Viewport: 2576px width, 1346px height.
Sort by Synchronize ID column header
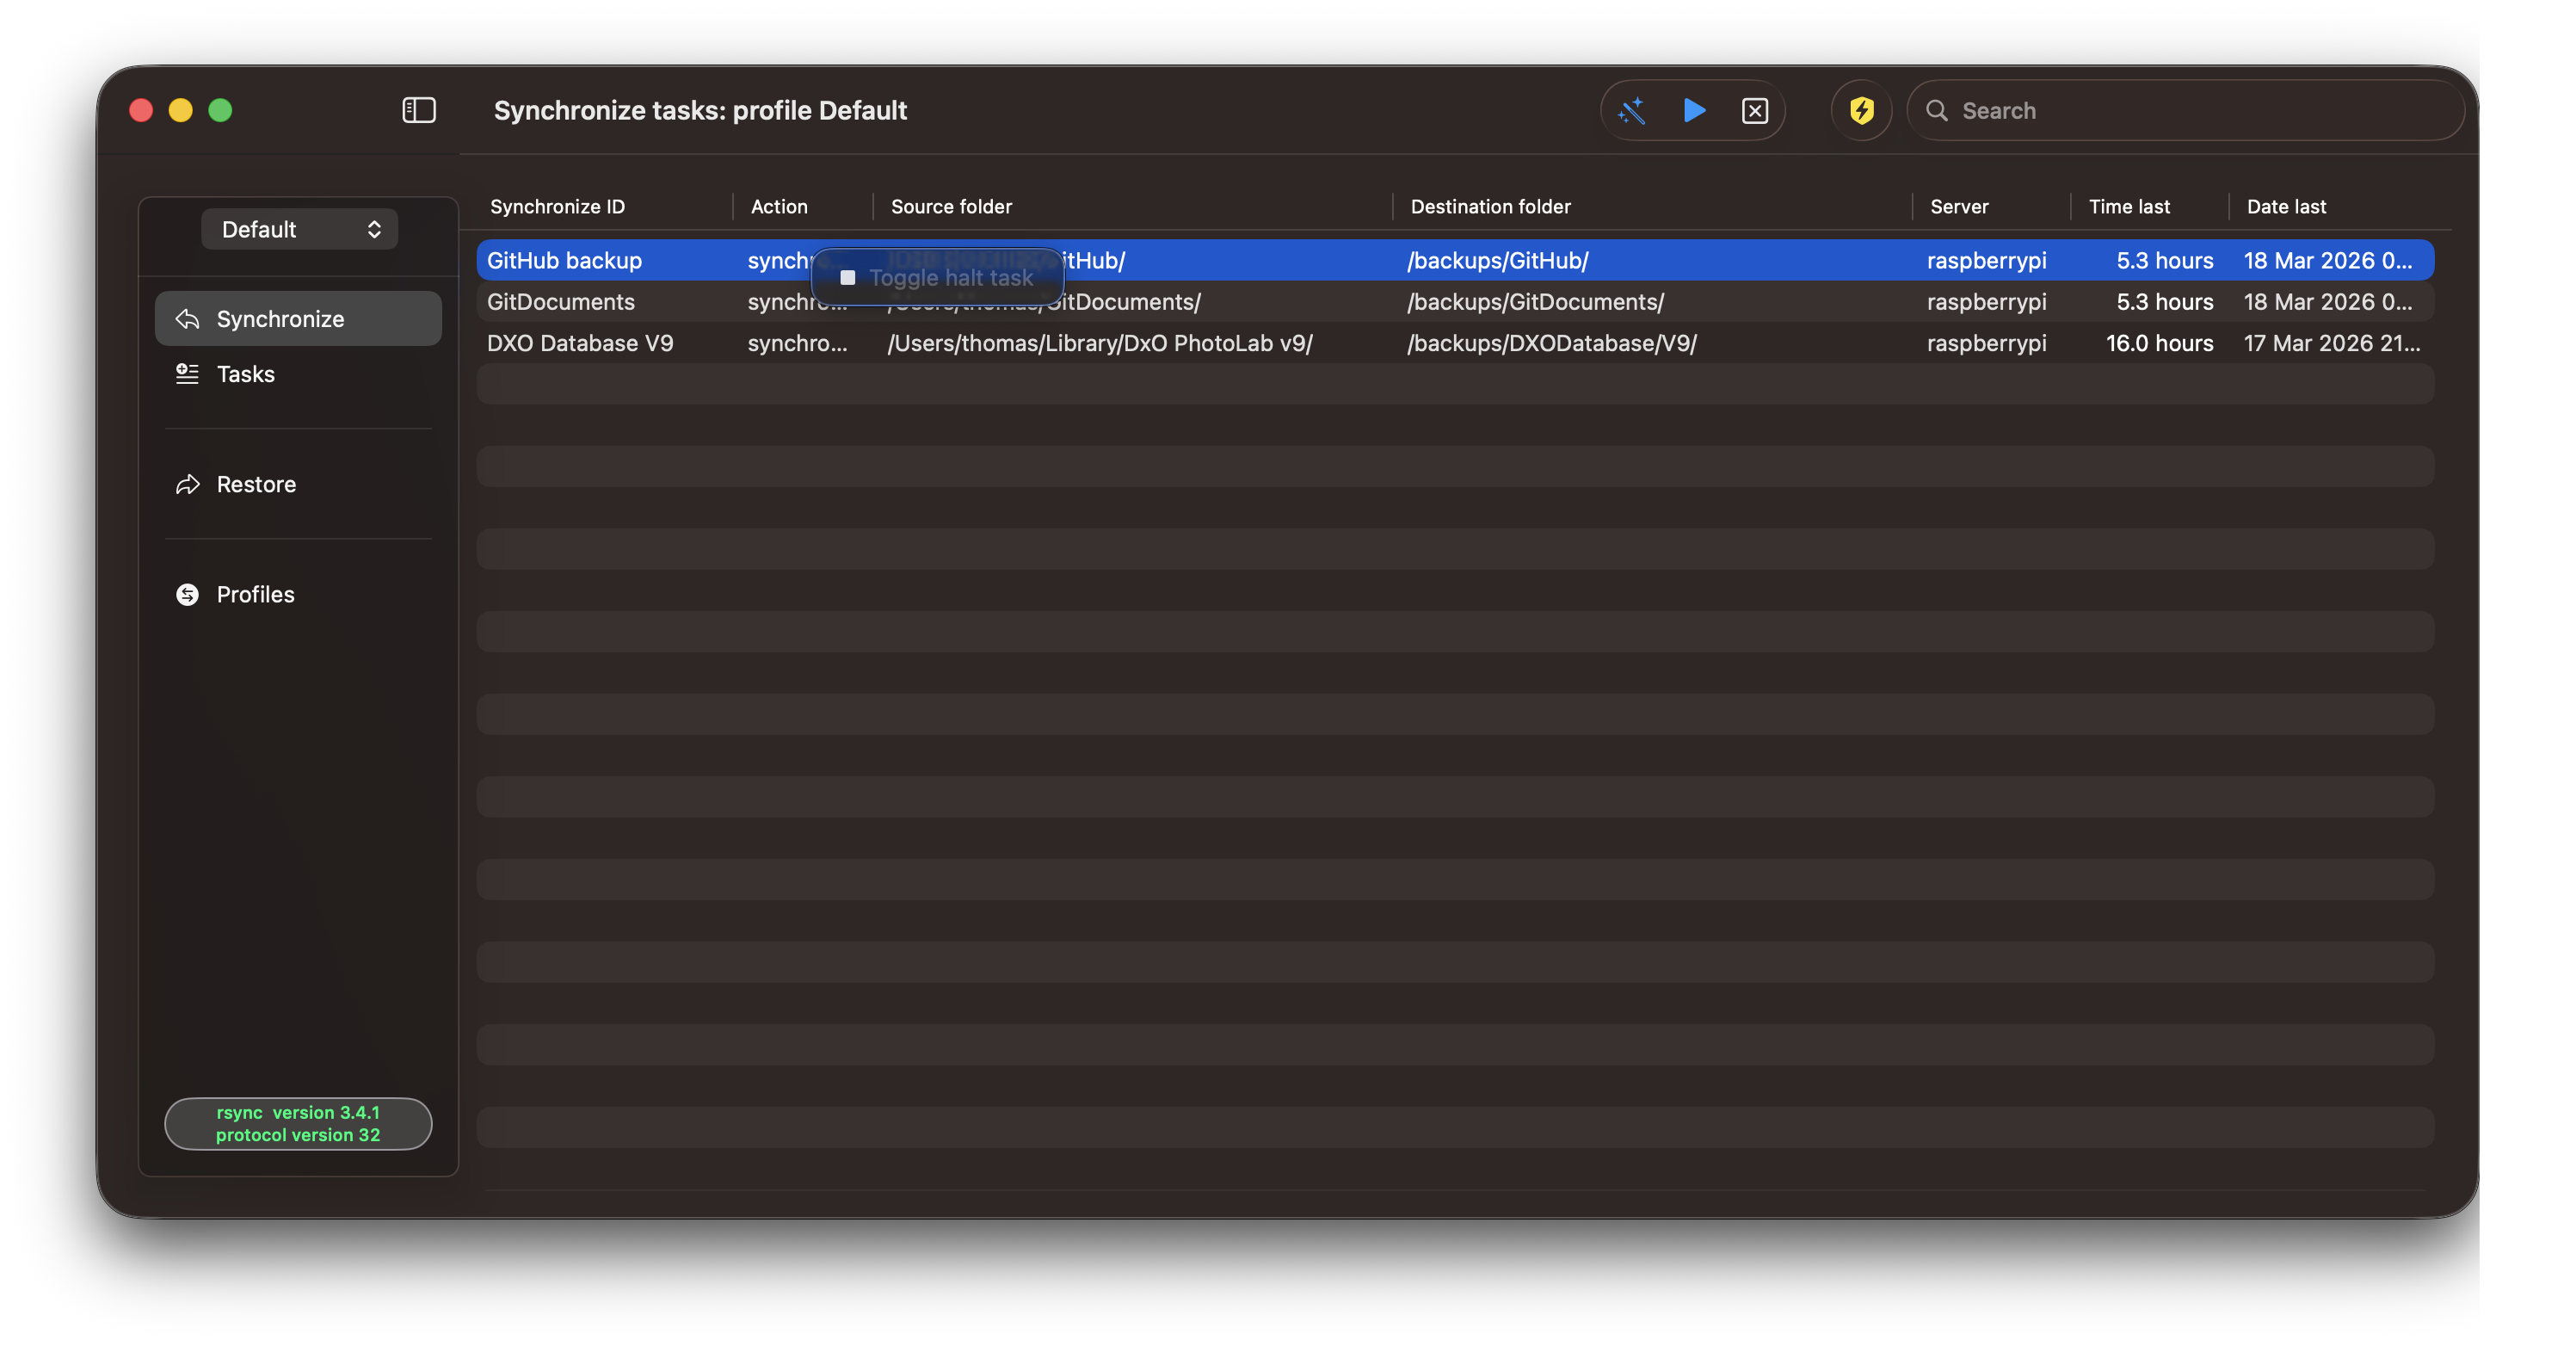557,206
